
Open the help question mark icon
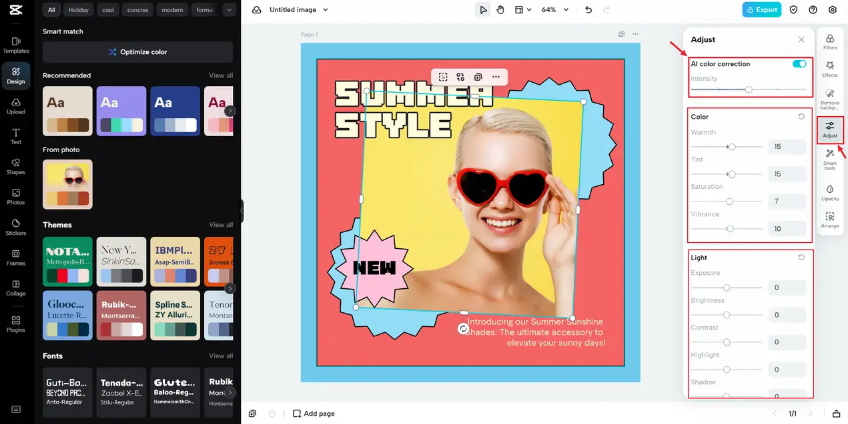813,10
